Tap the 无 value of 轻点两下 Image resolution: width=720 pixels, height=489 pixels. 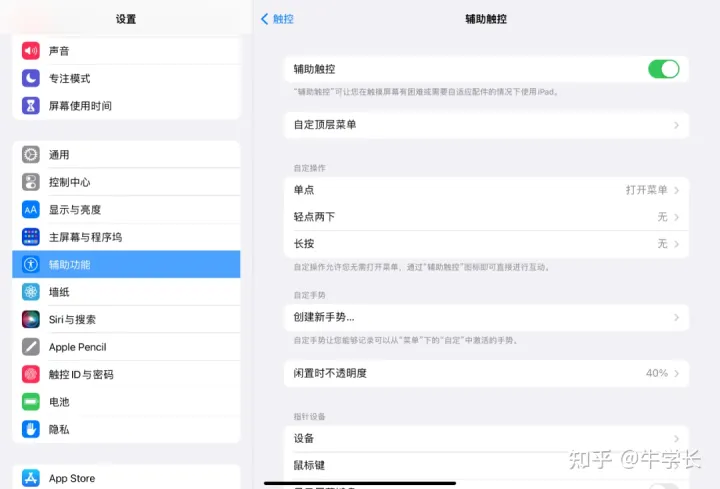662,217
